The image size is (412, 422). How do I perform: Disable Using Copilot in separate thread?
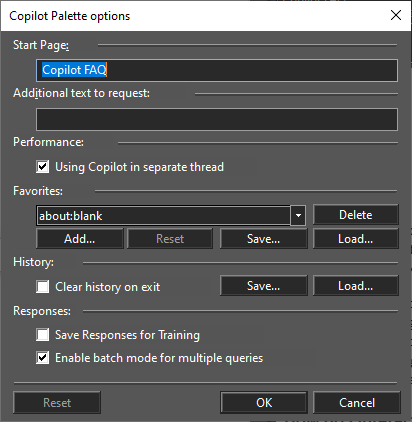pos(43,167)
